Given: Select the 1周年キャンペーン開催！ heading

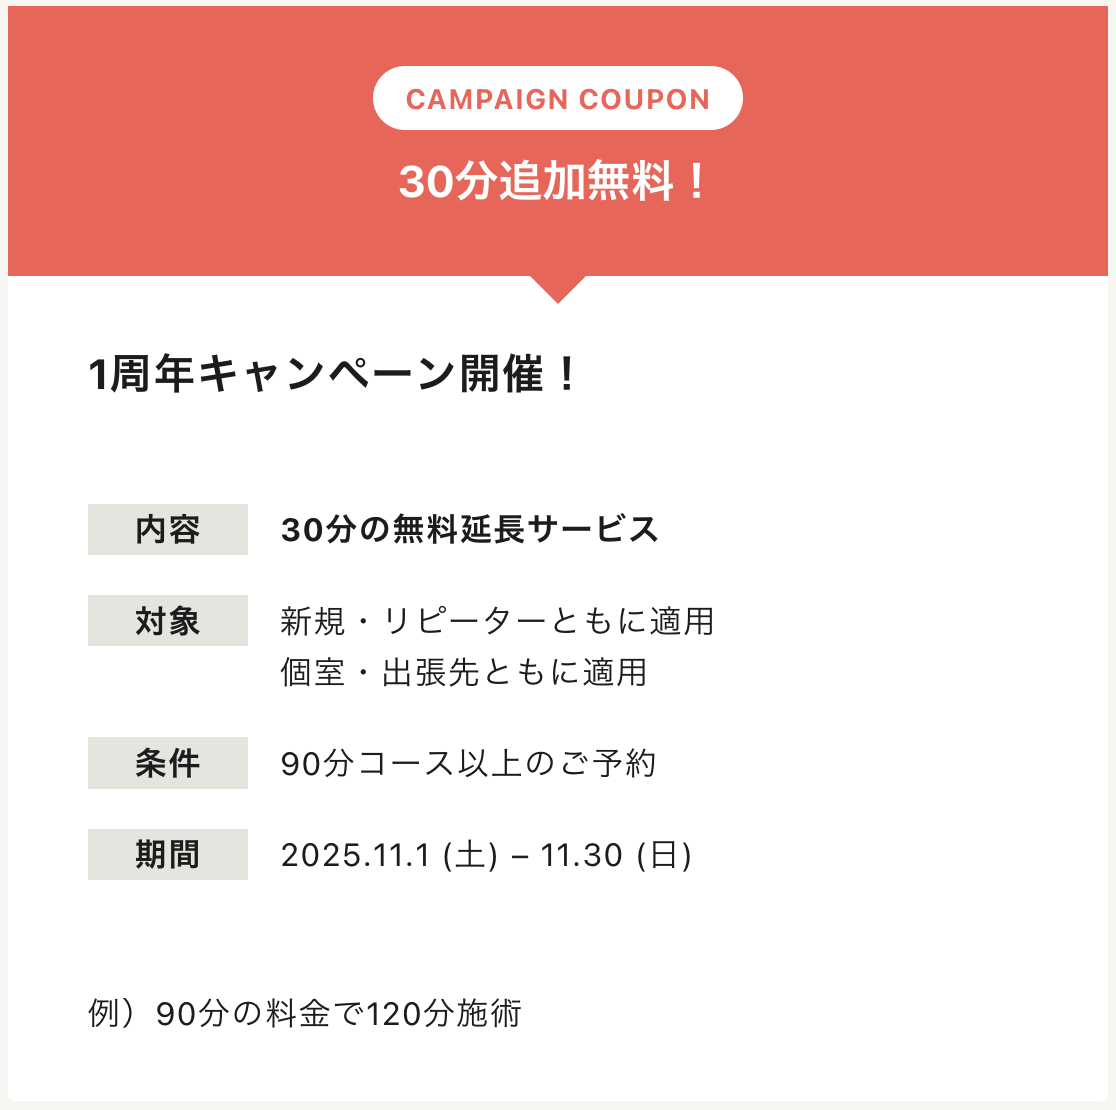Looking at the screenshot, I should click(333, 375).
